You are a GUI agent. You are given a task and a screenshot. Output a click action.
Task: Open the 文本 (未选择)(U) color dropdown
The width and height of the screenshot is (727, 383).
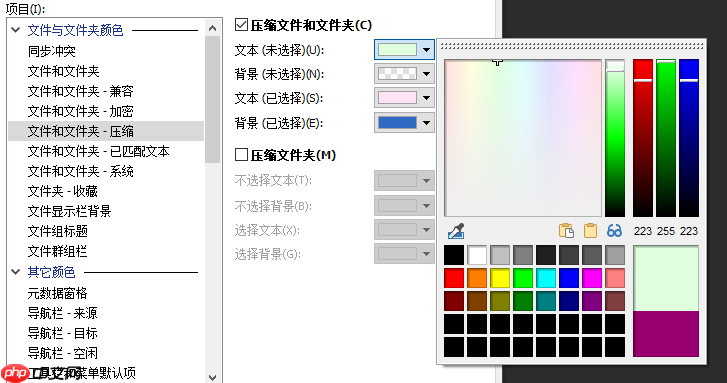404,50
